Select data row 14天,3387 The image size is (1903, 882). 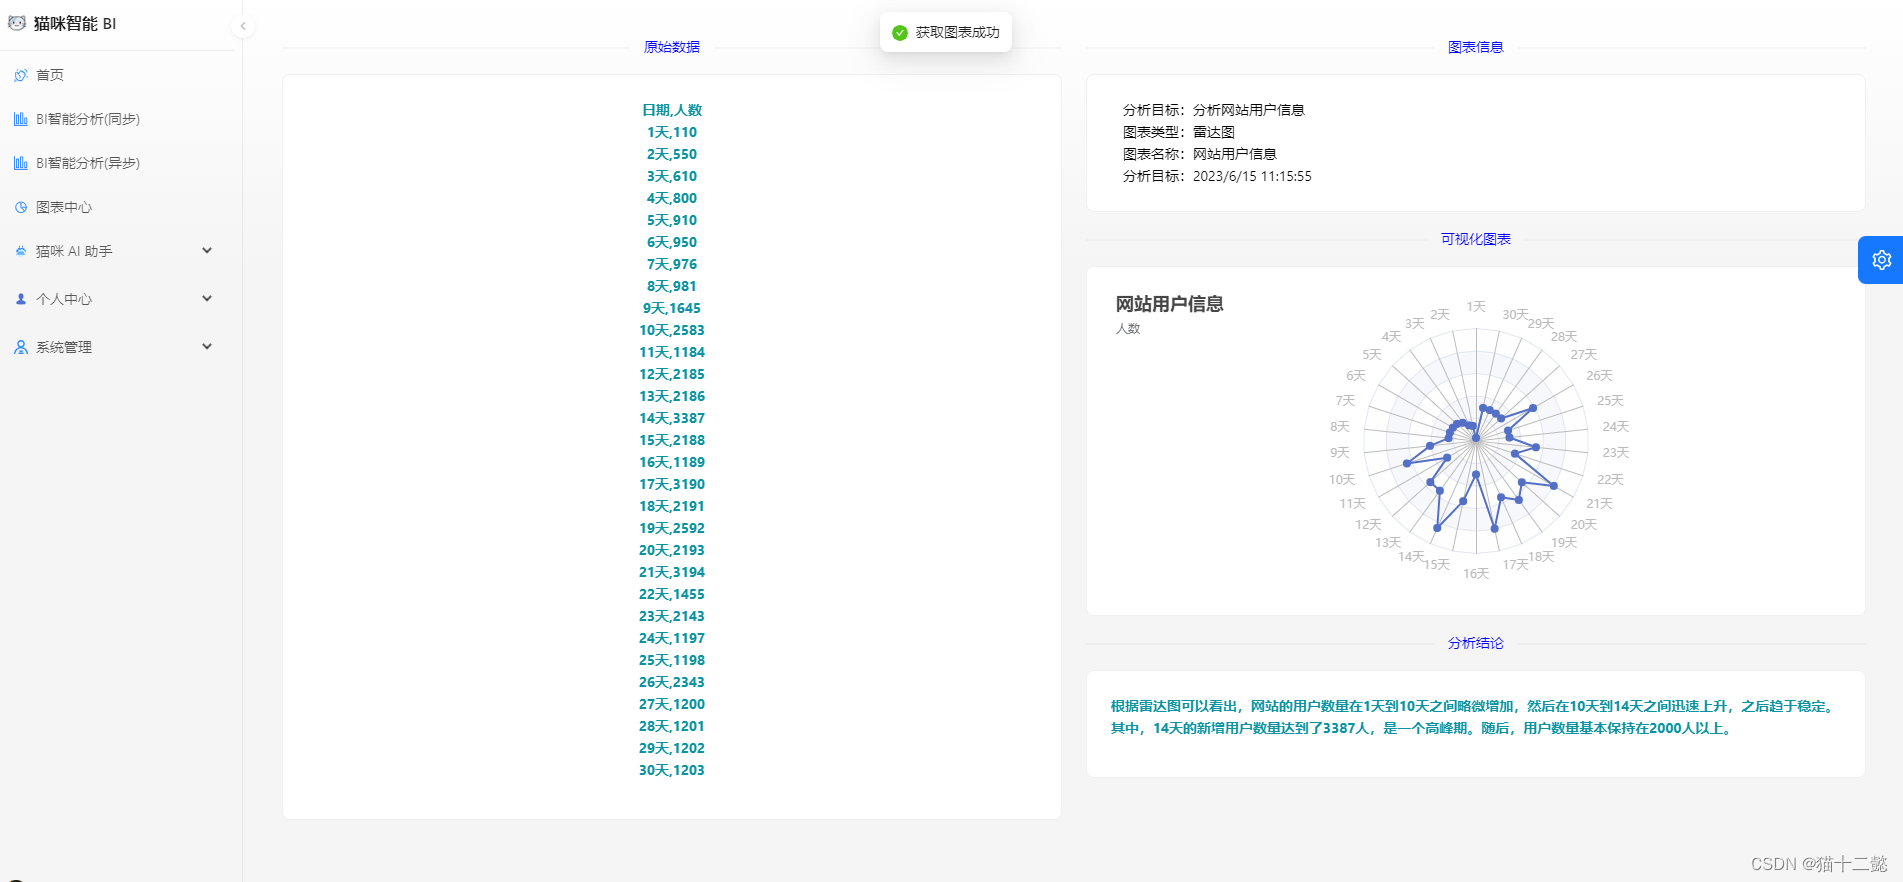[x=672, y=418]
